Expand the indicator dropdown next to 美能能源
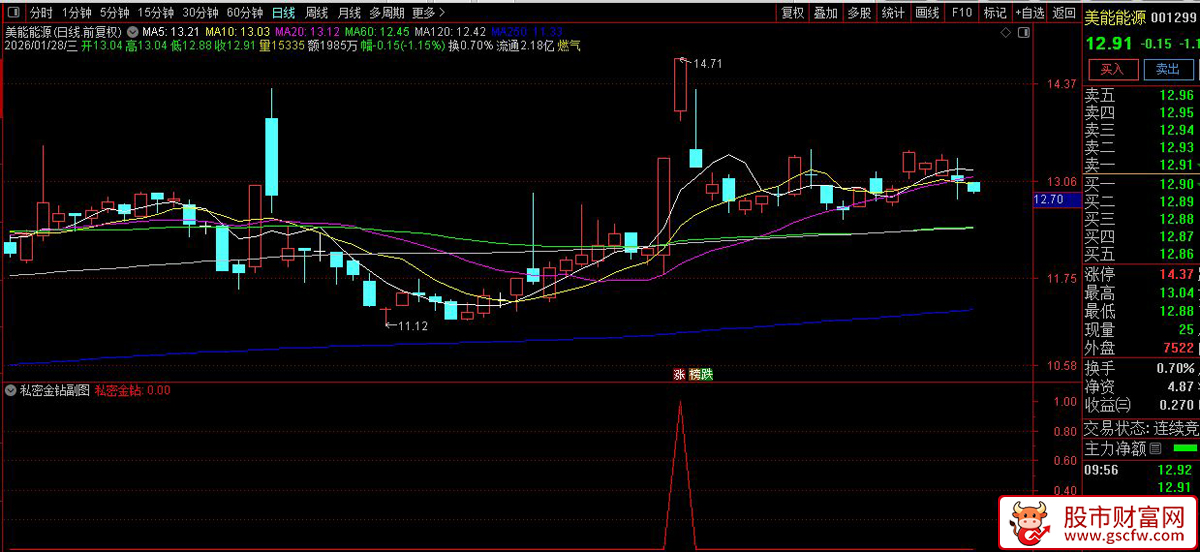Screen dimensions: 1200x552 [133, 31]
